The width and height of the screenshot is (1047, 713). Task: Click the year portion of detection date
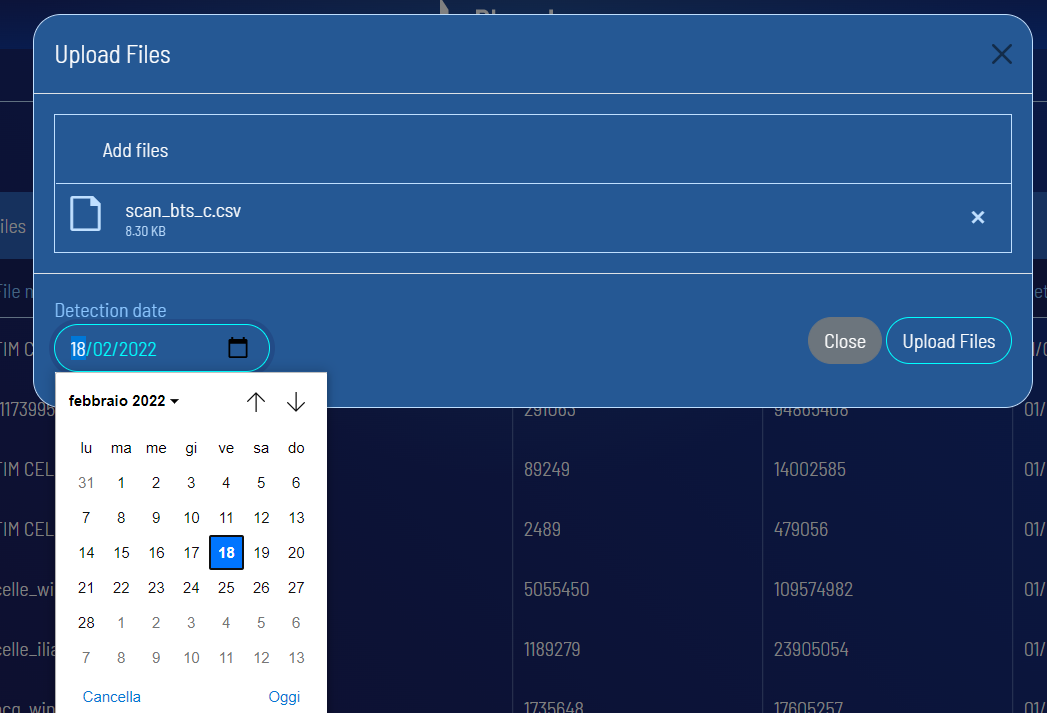138,349
